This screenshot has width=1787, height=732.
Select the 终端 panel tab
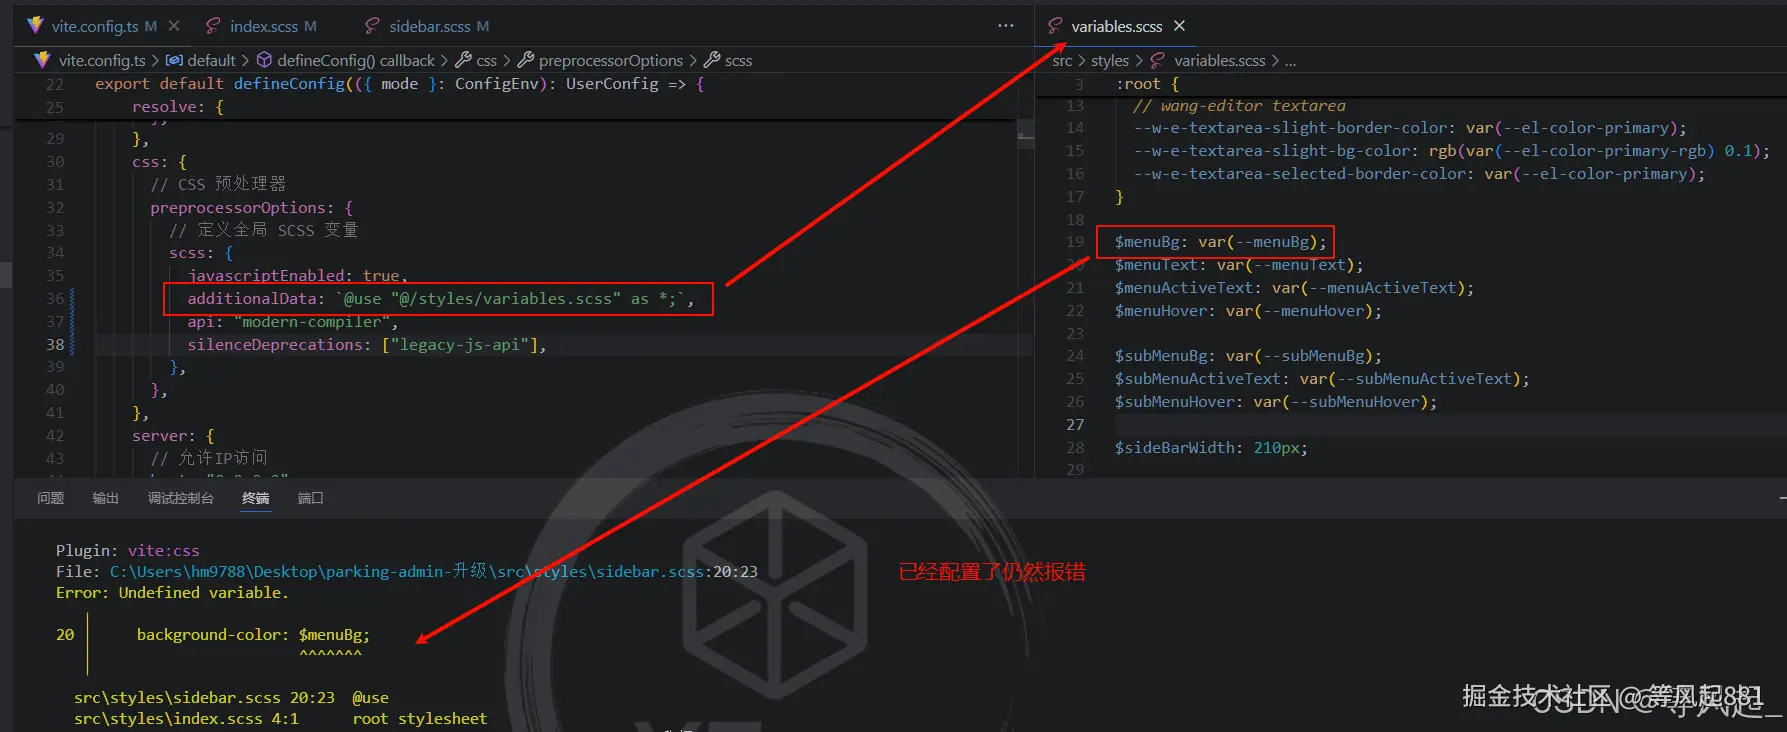point(255,498)
